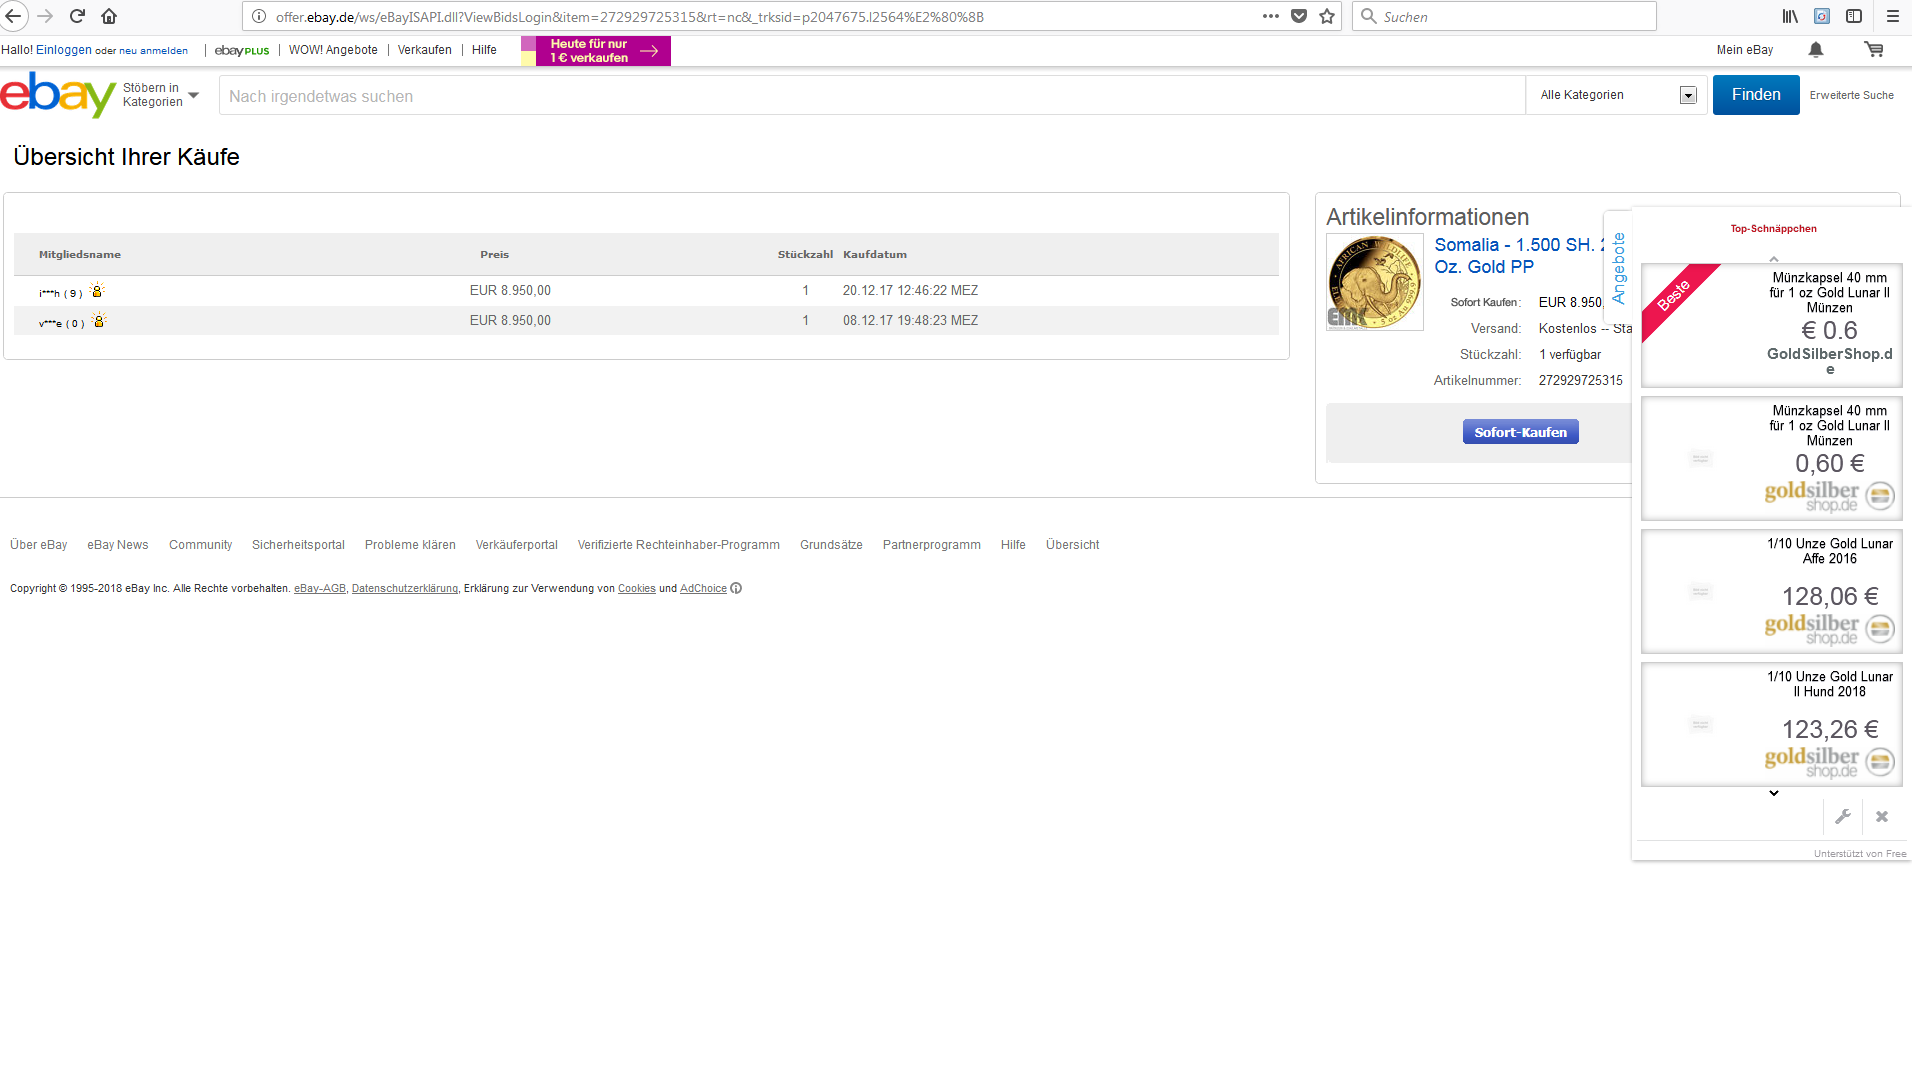
Task: Save the page to Pocket
Action: tap(1299, 16)
